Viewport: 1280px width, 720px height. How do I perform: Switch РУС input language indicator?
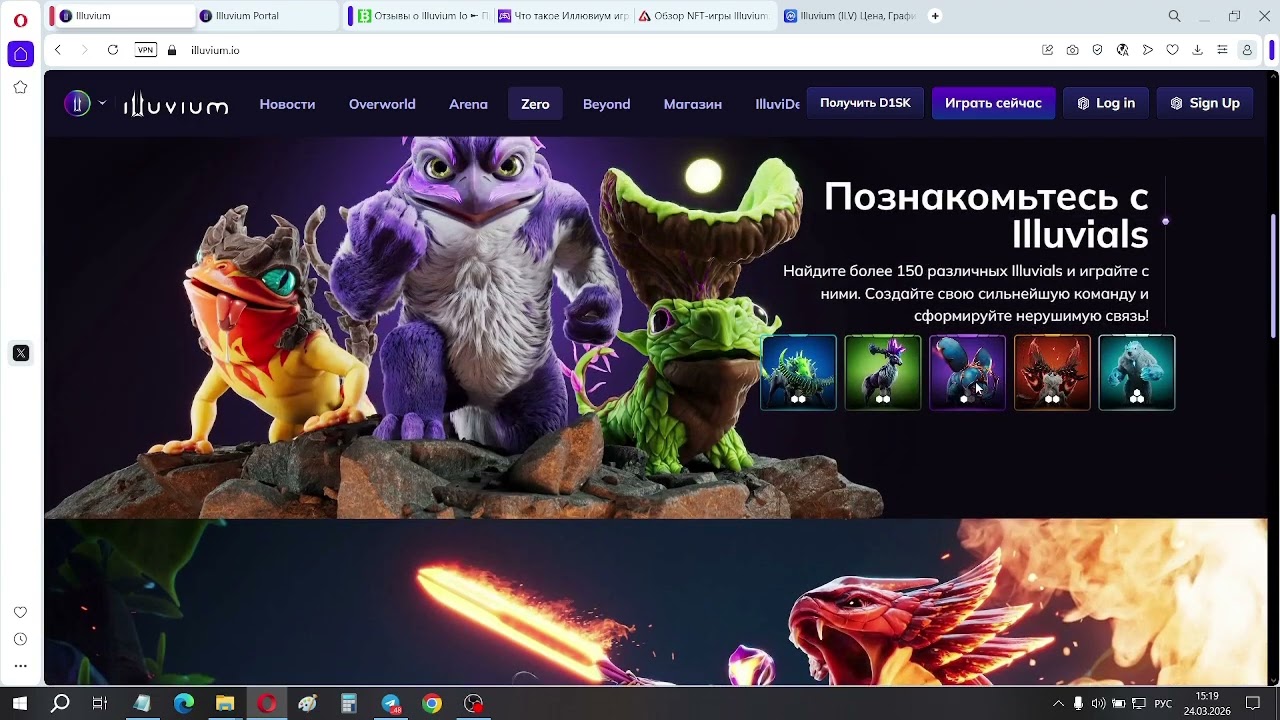pos(1163,703)
